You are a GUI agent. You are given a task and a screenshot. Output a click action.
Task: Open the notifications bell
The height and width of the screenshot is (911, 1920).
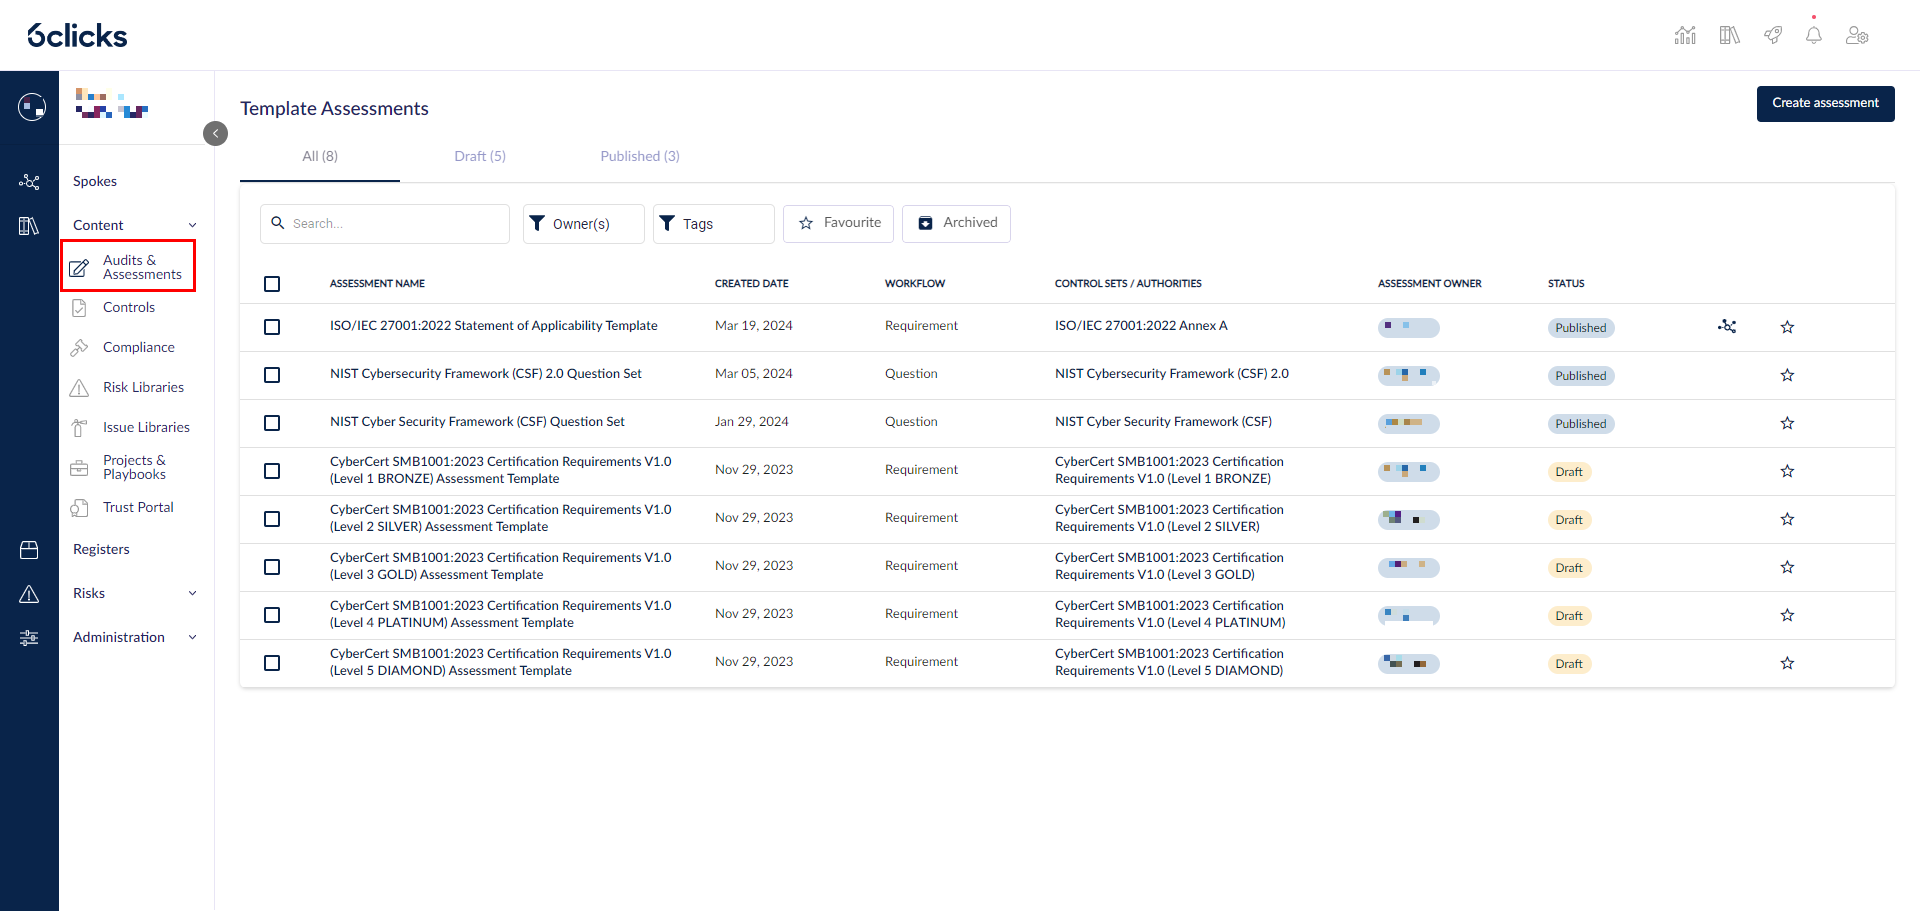click(1813, 36)
